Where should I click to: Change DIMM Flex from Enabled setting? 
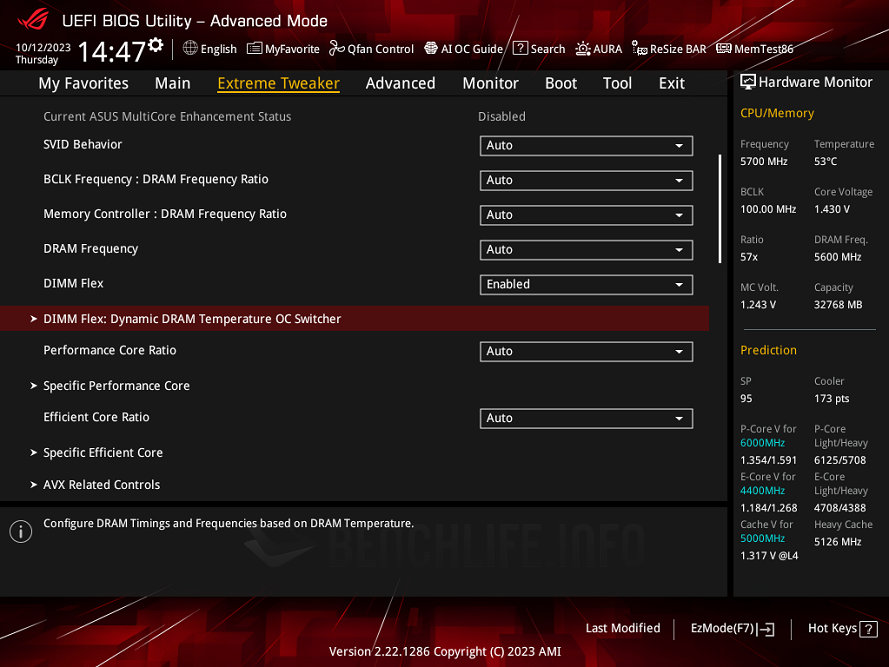[x=586, y=284]
